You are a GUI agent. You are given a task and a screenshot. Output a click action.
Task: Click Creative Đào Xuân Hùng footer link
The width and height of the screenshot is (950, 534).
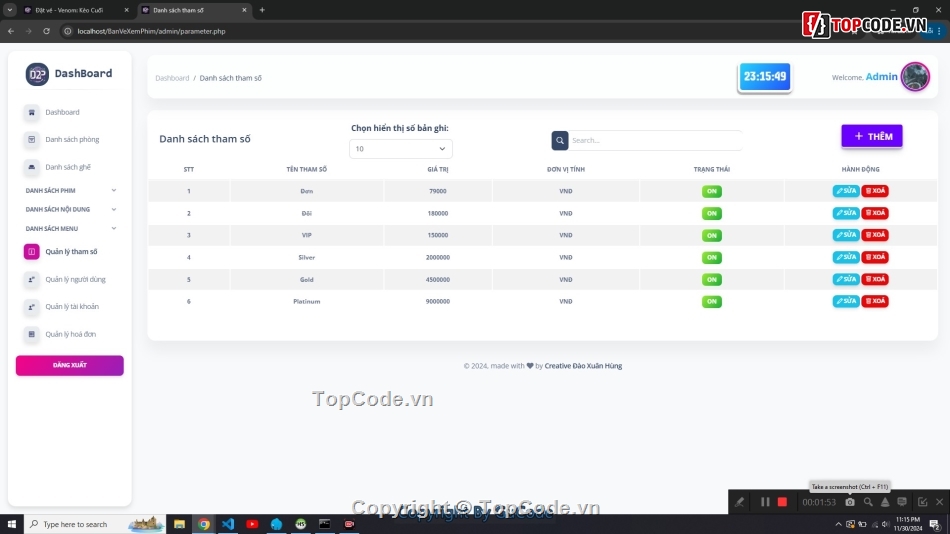pyautogui.click(x=583, y=366)
